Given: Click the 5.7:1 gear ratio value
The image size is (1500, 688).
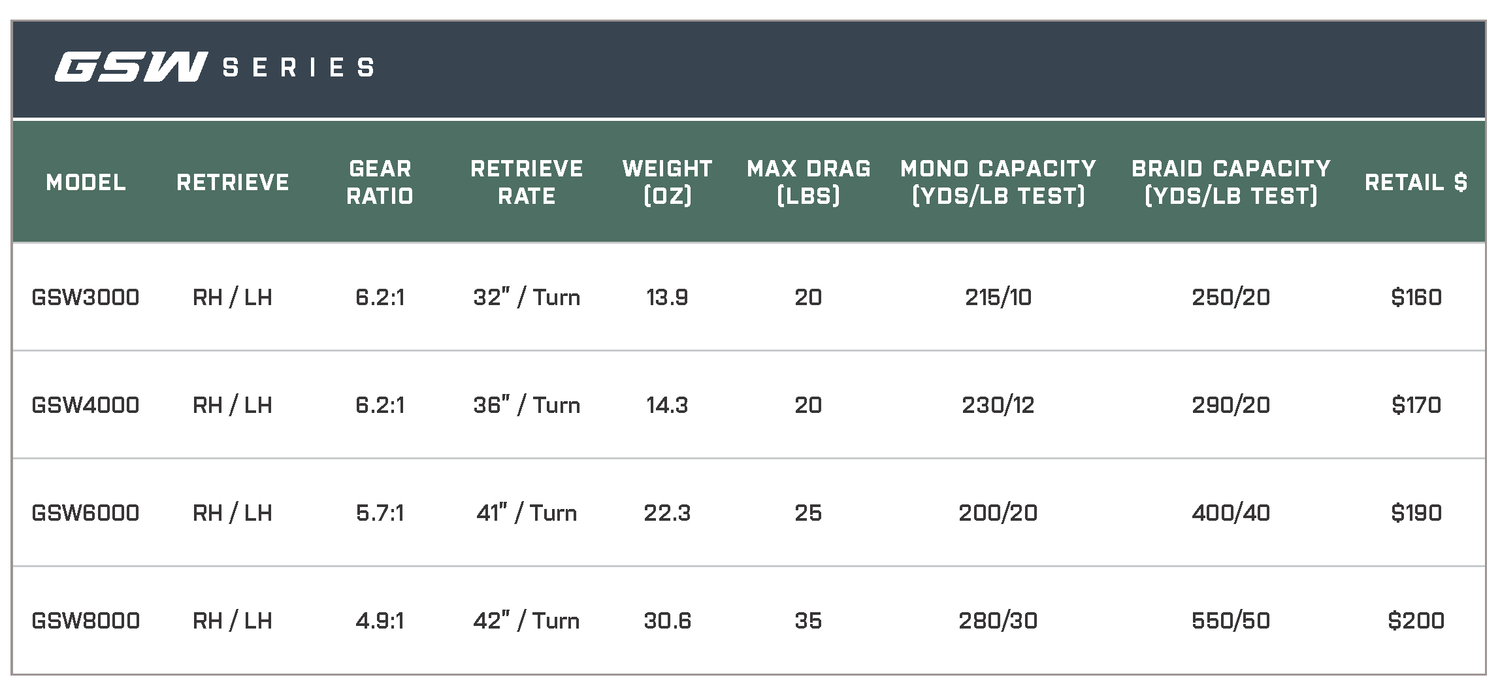Looking at the screenshot, I should tap(380, 513).
